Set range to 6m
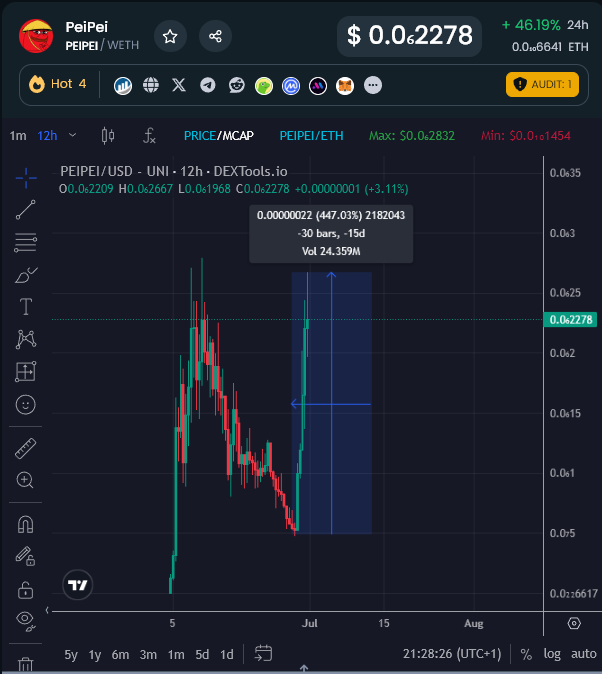602x674 pixels. [120, 655]
